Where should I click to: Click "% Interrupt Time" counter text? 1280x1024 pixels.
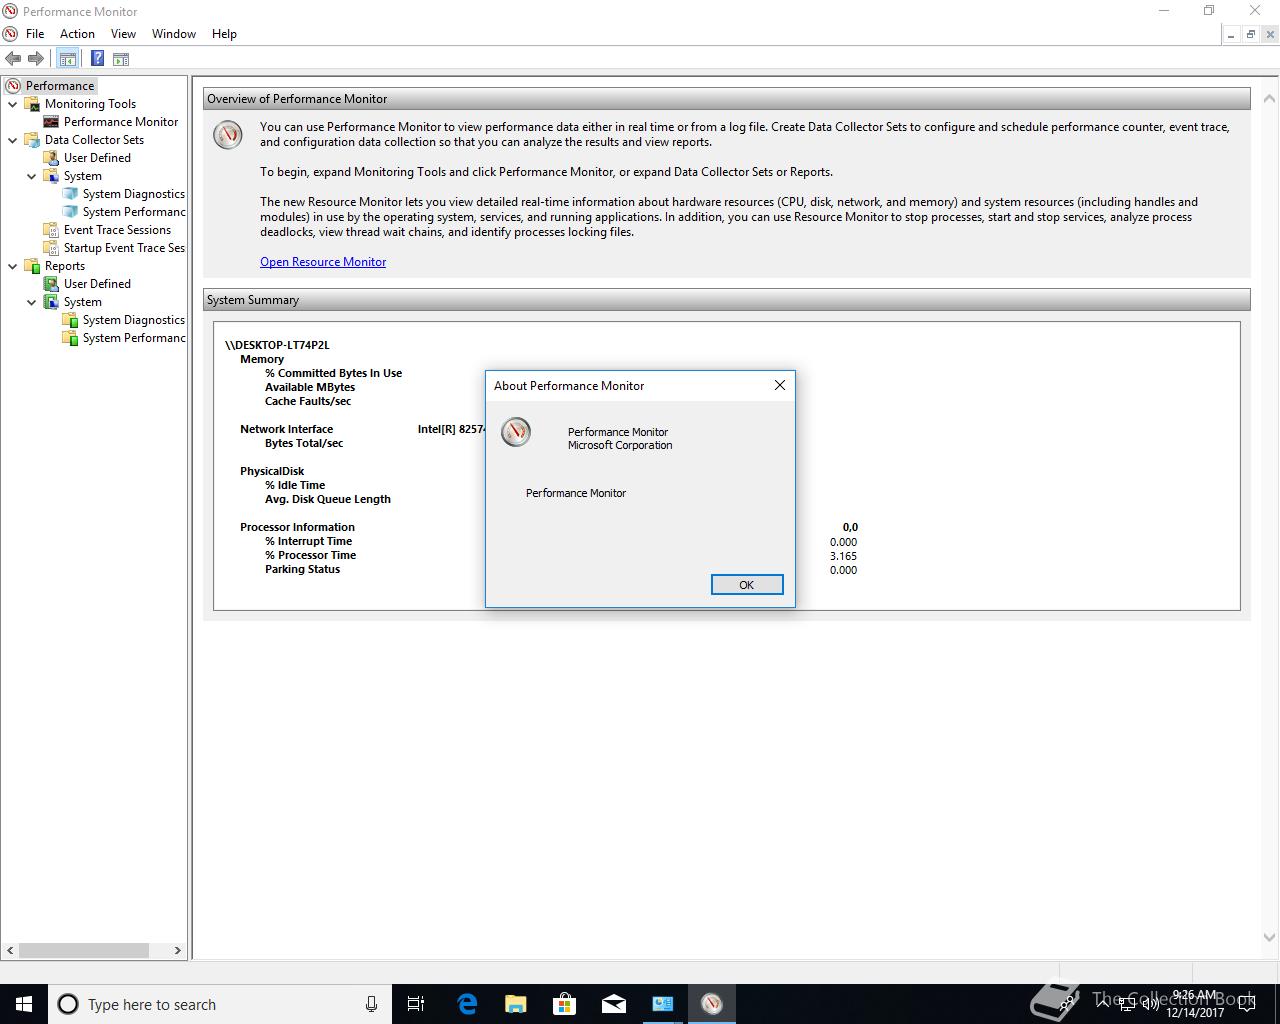308,541
